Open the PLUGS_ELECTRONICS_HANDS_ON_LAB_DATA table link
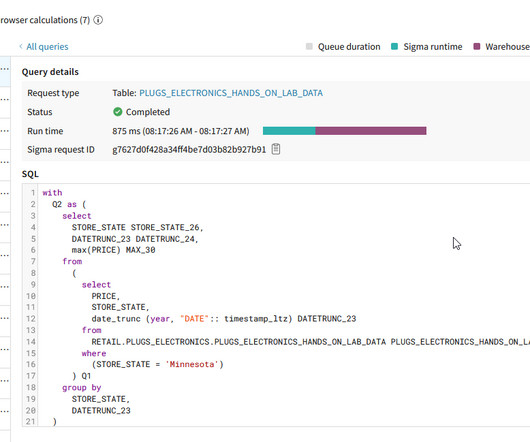 point(231,93)
